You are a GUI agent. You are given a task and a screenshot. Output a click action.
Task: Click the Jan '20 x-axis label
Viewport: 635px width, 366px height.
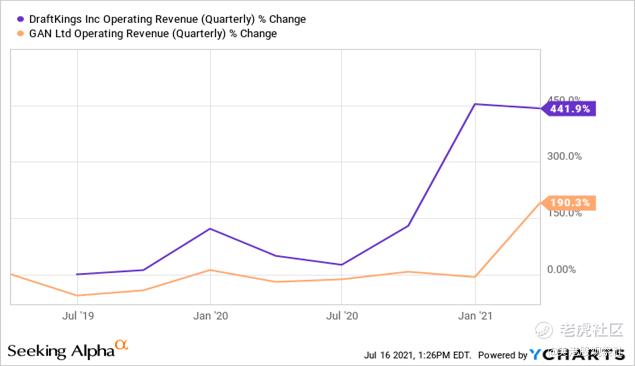point(211,316)
